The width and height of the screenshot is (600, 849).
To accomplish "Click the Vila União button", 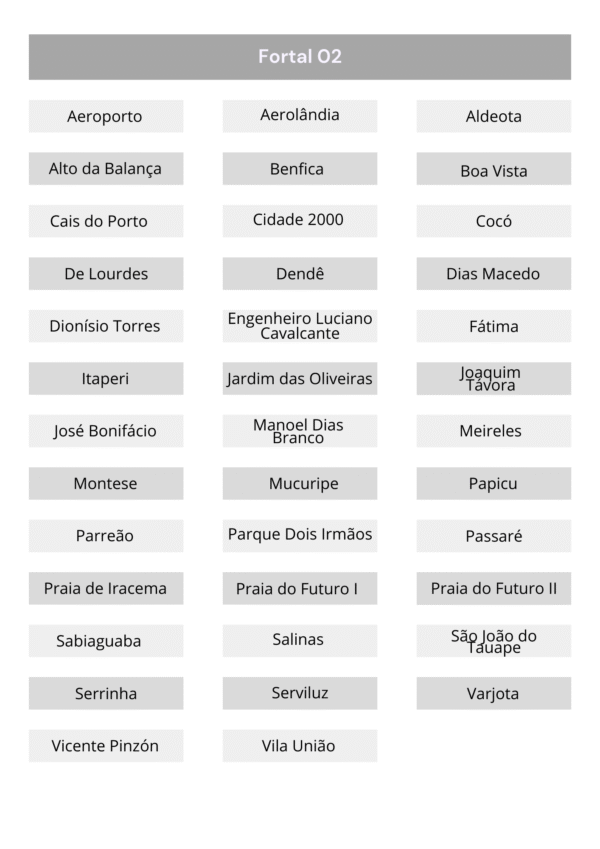I will pos(299,746).
